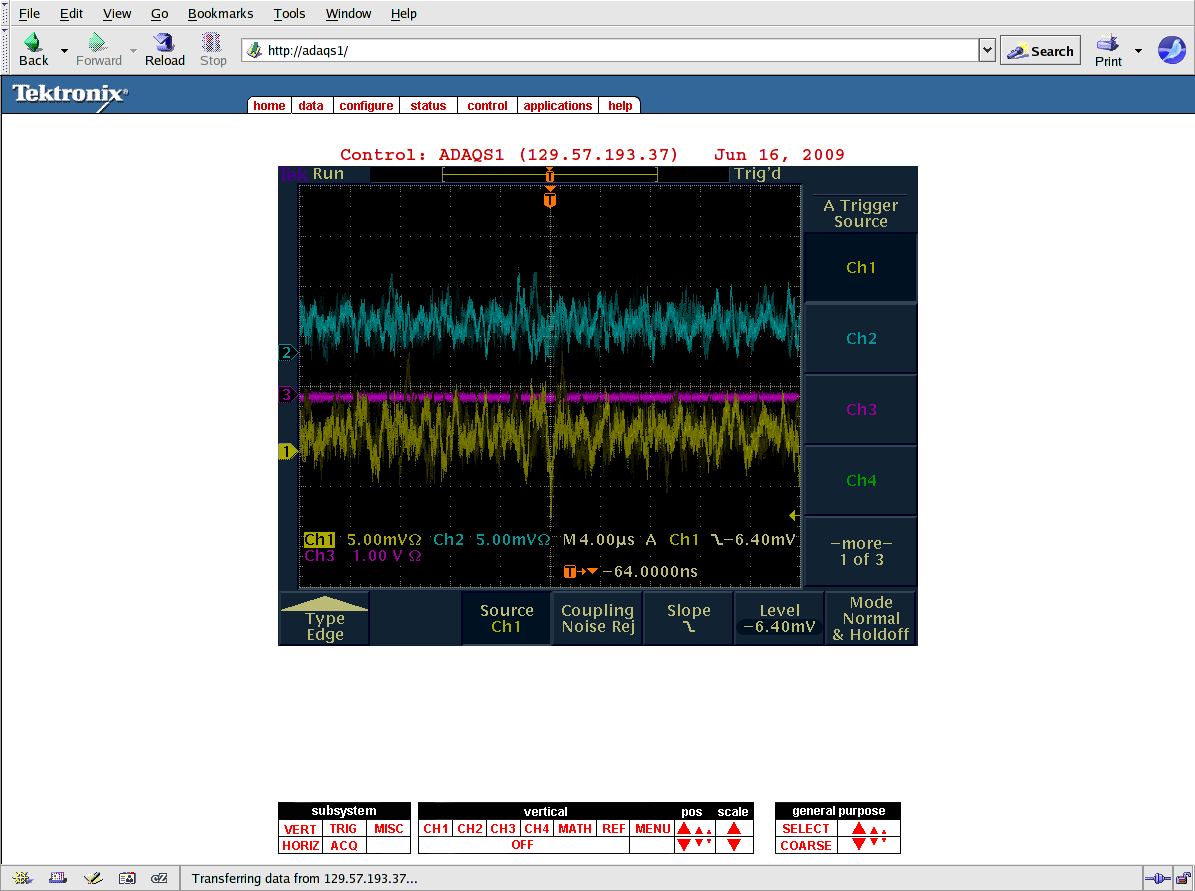Click the channel 3 ground marker
The image size is (1195, 891).
click(287, 395)
